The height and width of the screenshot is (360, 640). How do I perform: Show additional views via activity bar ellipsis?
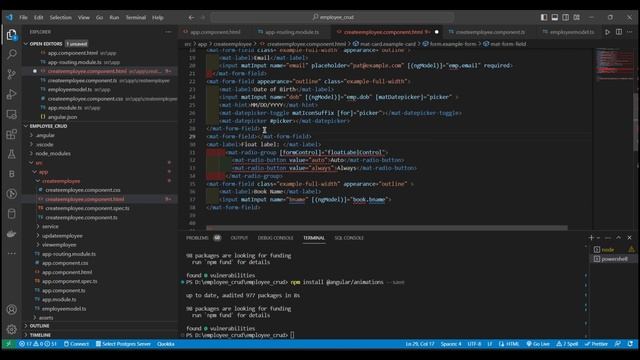(x=11, y=253)
